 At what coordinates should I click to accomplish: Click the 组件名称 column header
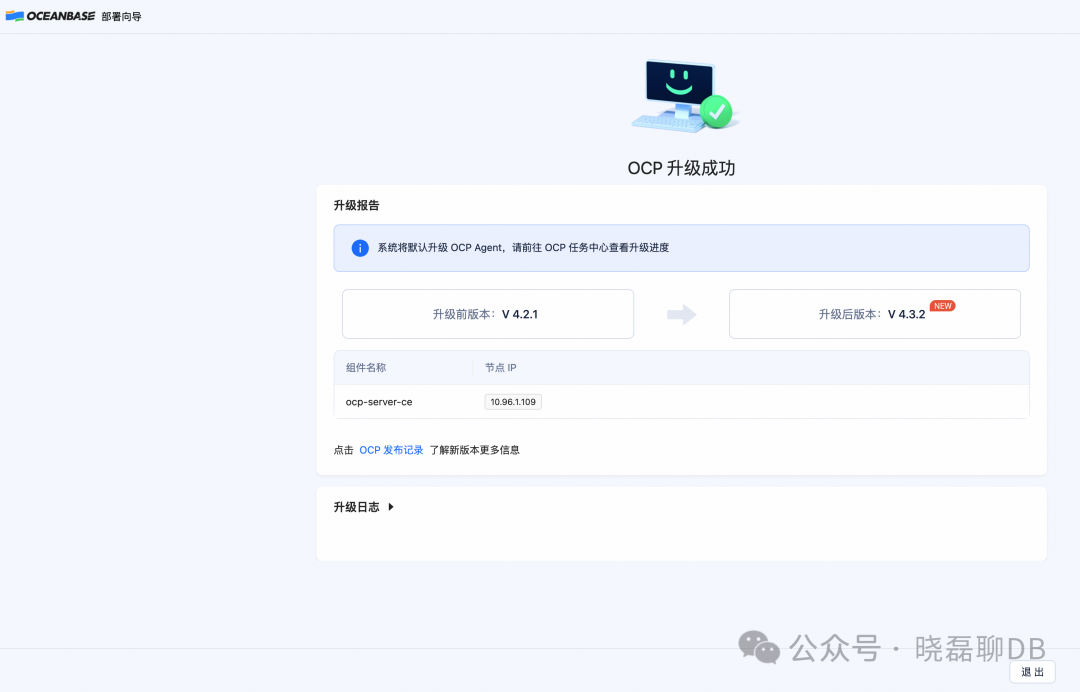click(366, 368)
